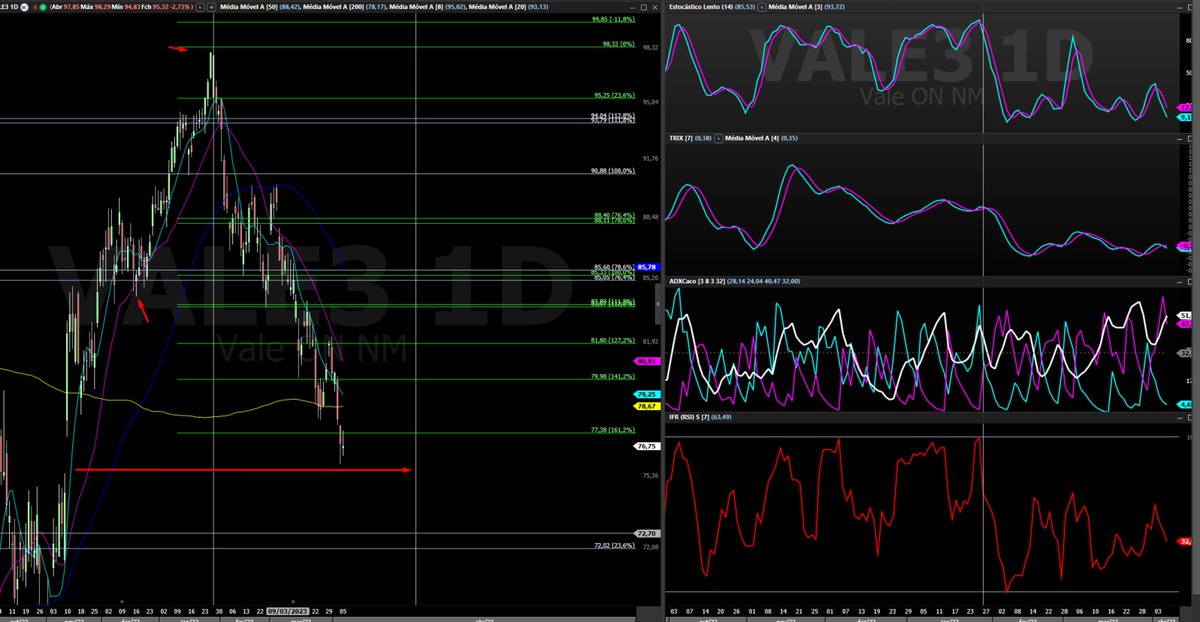Image resolution: width=1200 pixels, height=622 pixels.
Task: Select the 'Média Móvel A [200]' indicator label
Action: [335, 6]
